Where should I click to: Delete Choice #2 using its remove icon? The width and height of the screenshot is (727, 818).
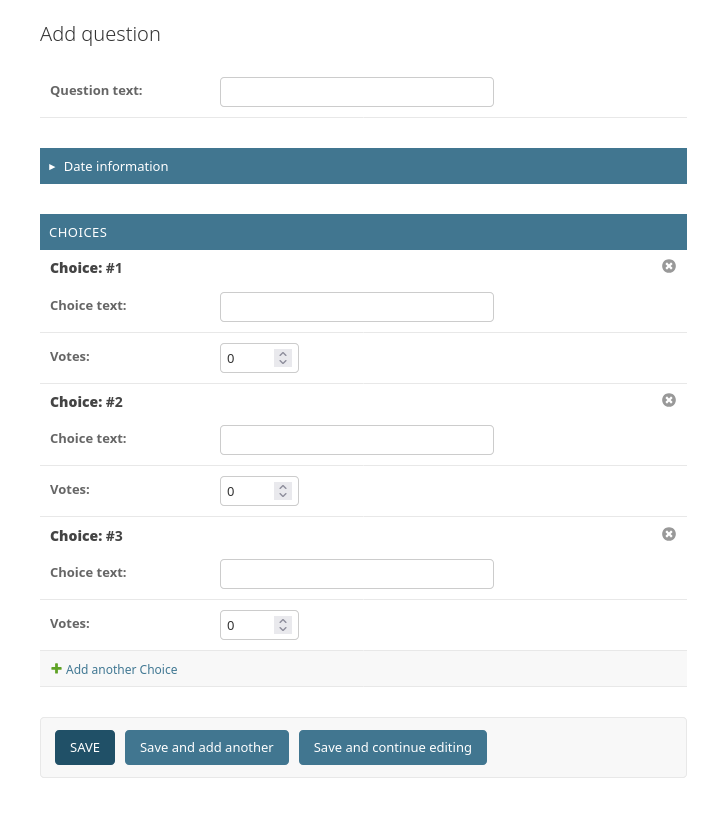[668, 400]
